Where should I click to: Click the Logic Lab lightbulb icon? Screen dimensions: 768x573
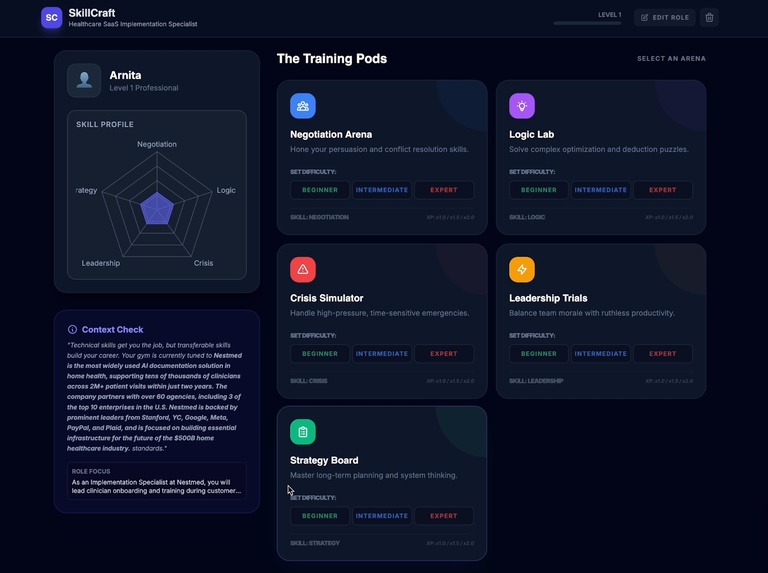pos(522,106)
